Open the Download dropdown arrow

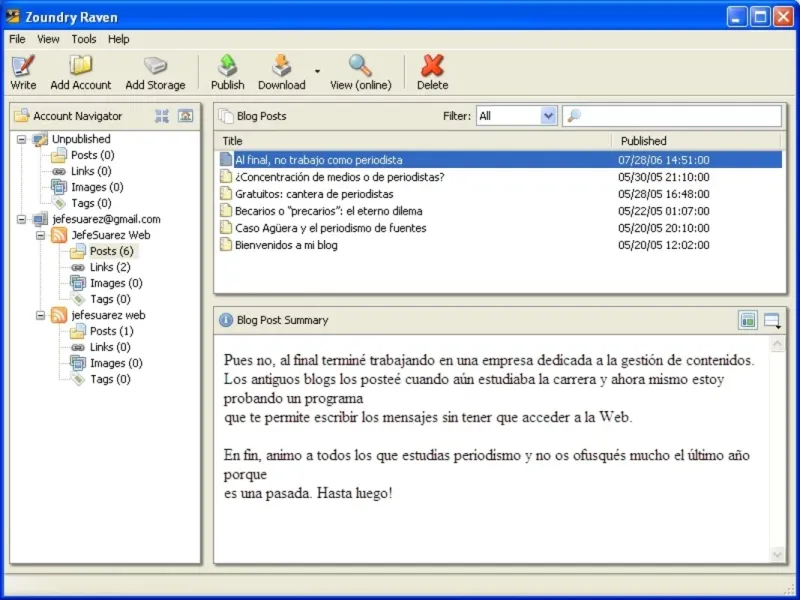pyautogui.click(x=317, y=71)
